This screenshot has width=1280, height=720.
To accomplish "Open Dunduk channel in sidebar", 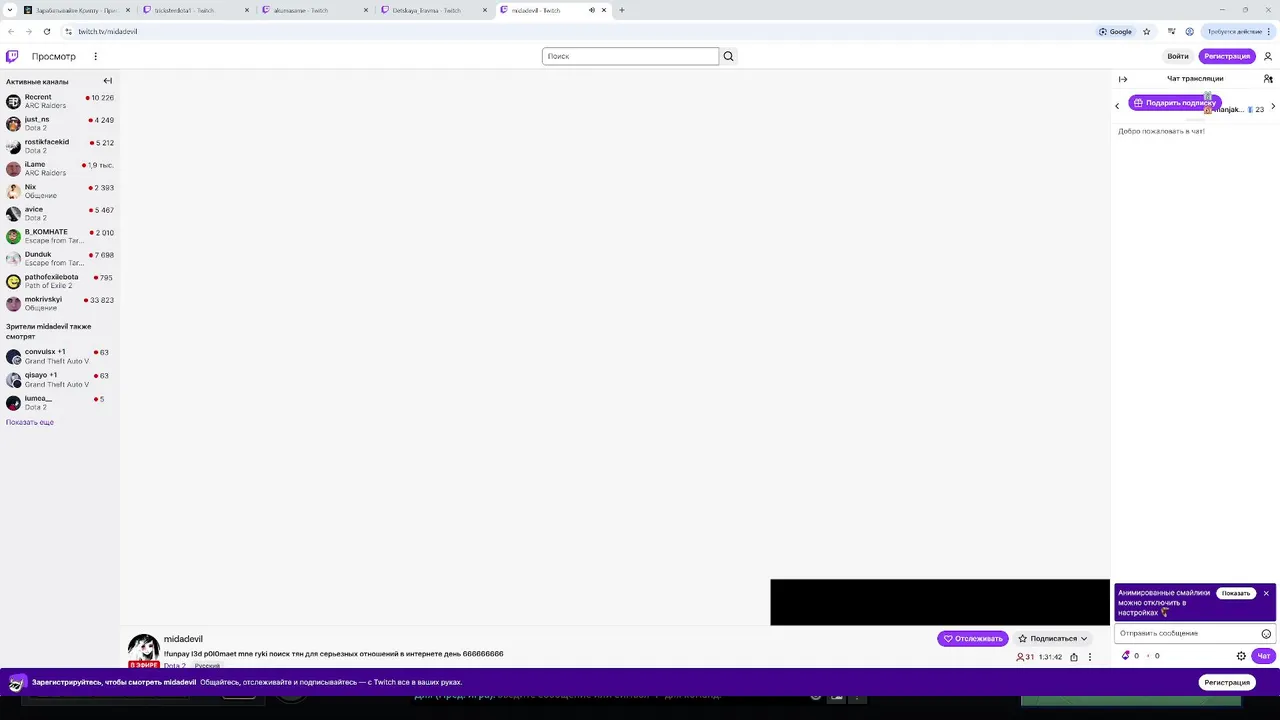I will tap(60, 259).
